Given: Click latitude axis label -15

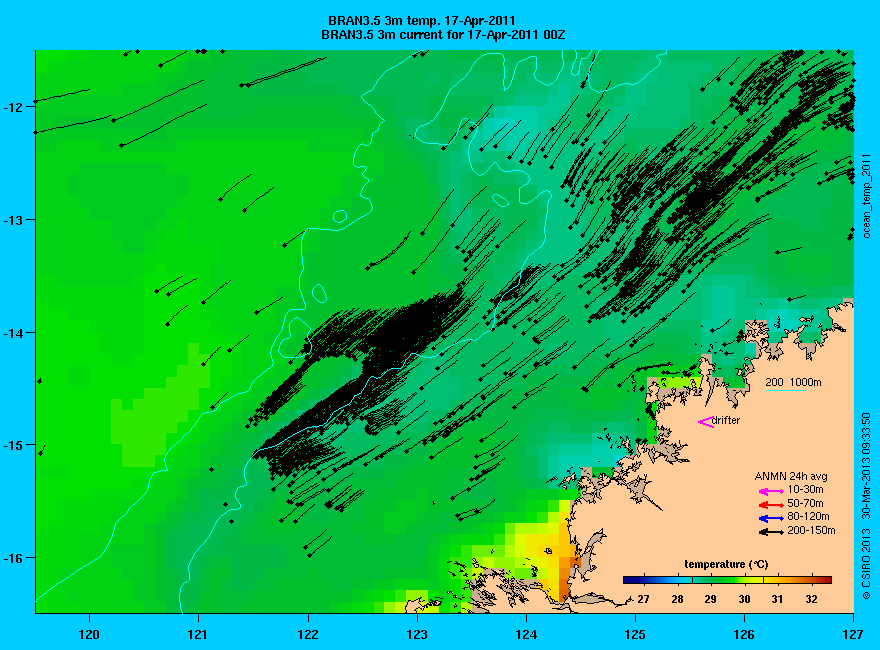Looking at the screenshot, I should coord(12,446).
